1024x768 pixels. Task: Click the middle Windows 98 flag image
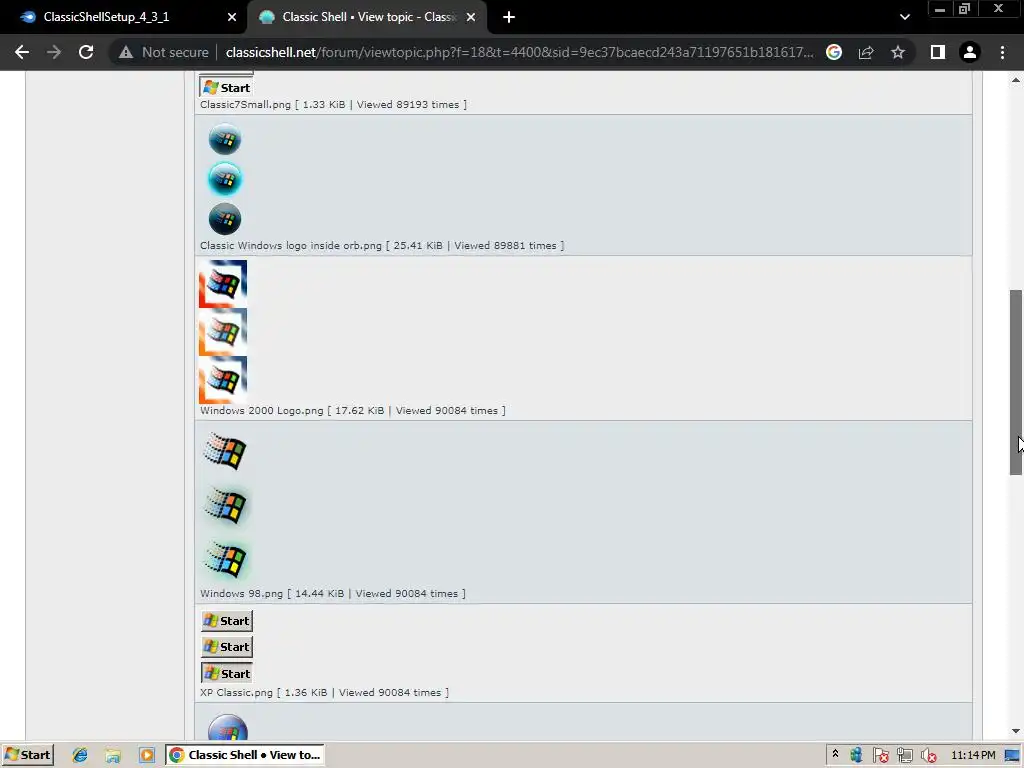click(225, 505)
